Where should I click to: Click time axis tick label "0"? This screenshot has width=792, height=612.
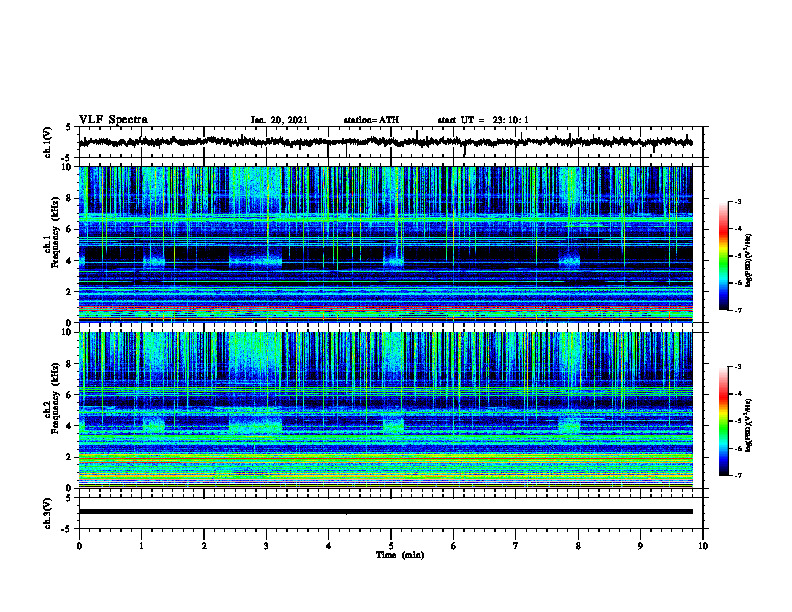click(79, 546)
